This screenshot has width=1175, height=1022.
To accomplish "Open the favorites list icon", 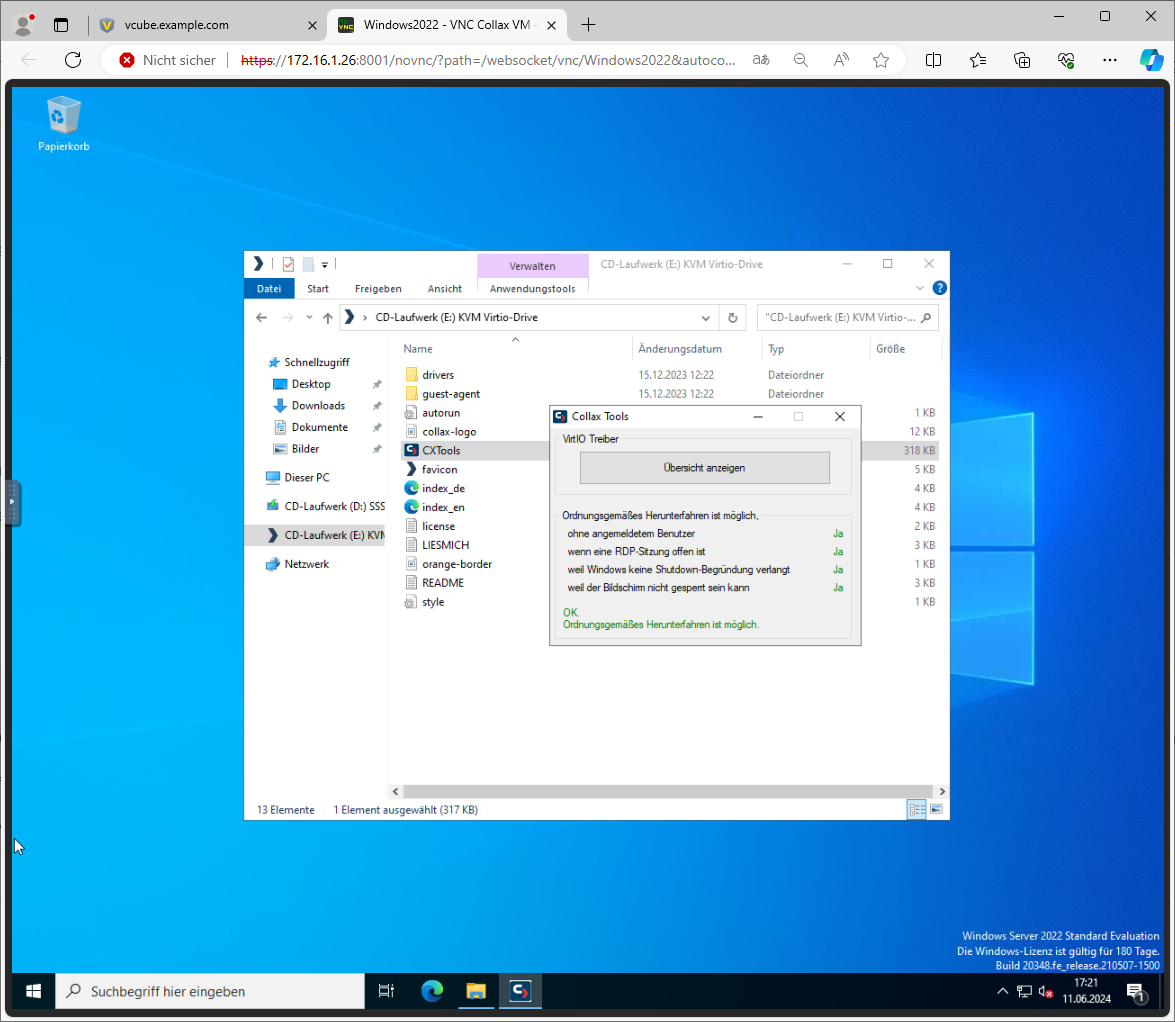I will tap(977, 60).
